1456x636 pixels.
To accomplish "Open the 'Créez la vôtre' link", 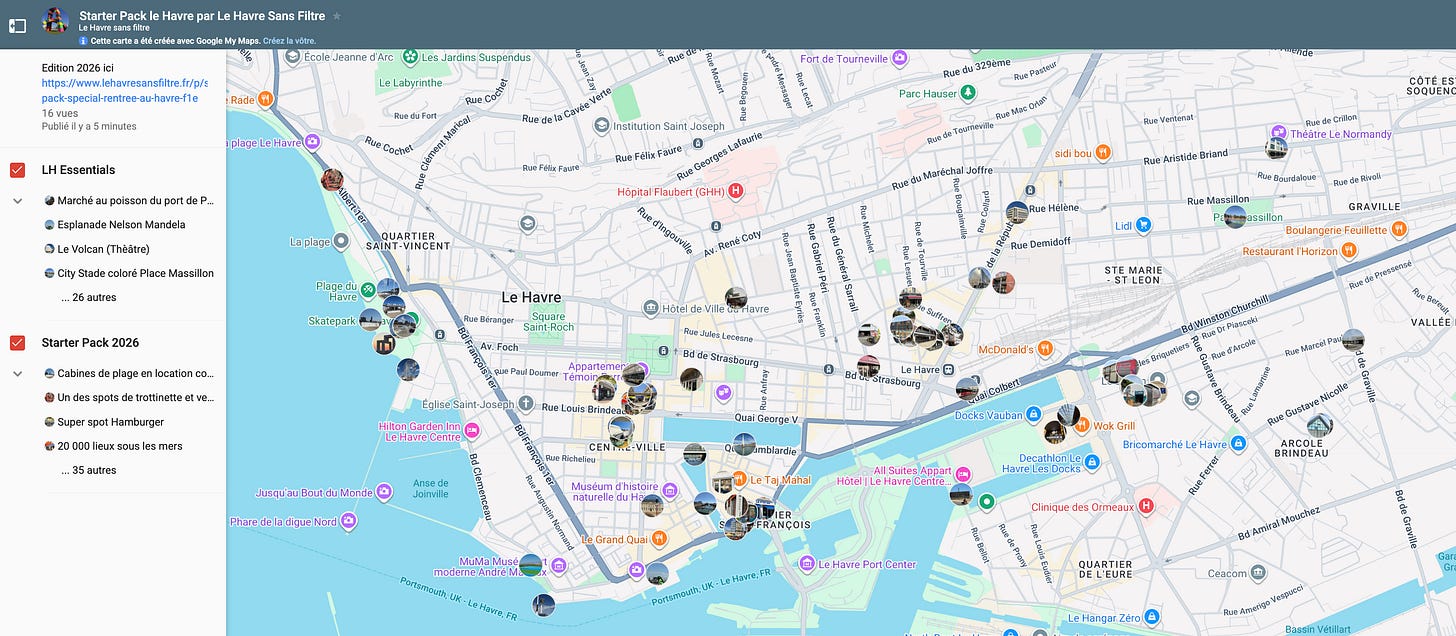I will pos(289,41).
